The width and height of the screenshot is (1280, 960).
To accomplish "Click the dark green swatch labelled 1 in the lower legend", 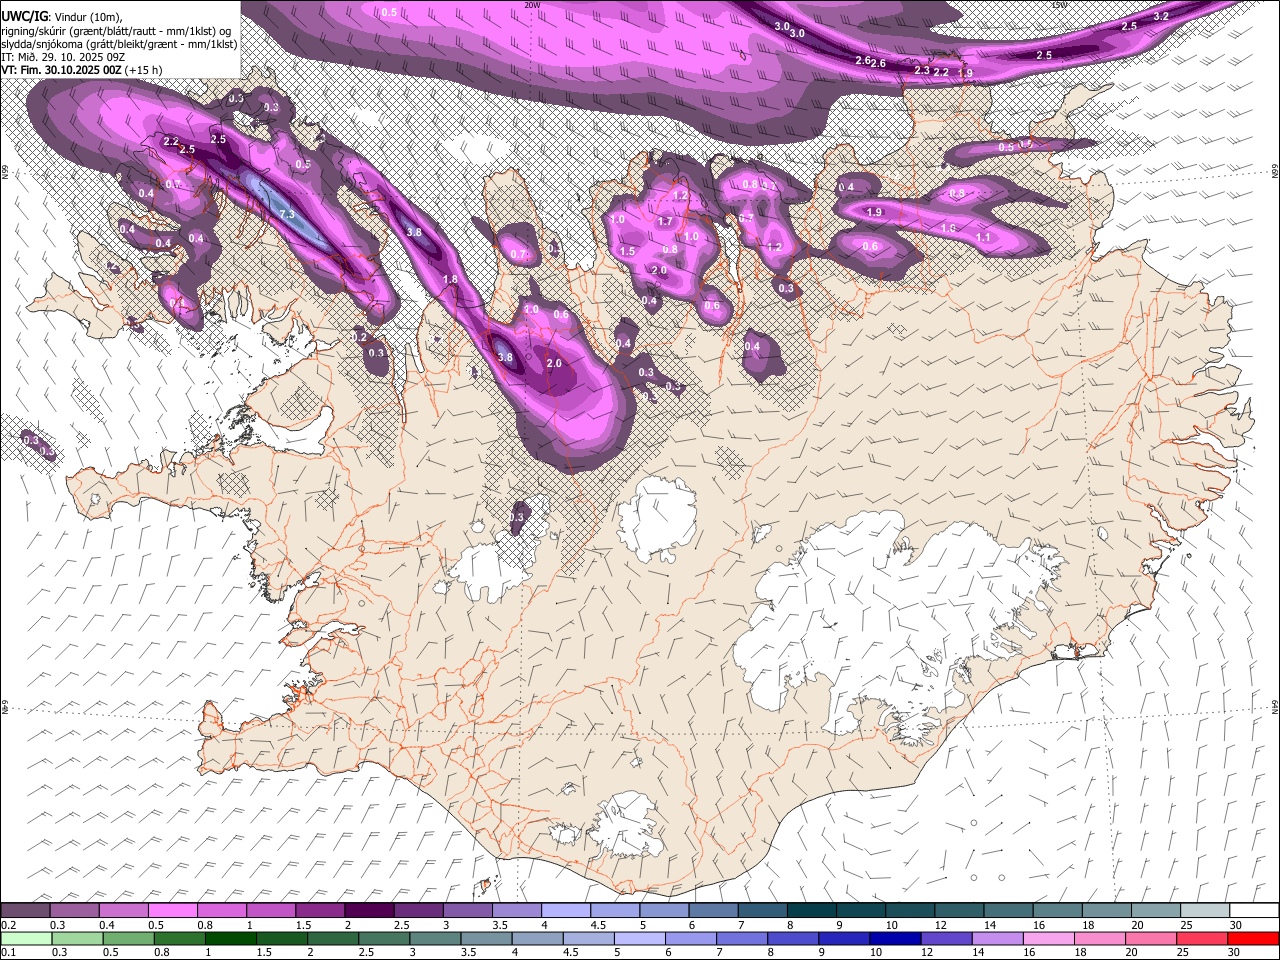I will 230,939.
